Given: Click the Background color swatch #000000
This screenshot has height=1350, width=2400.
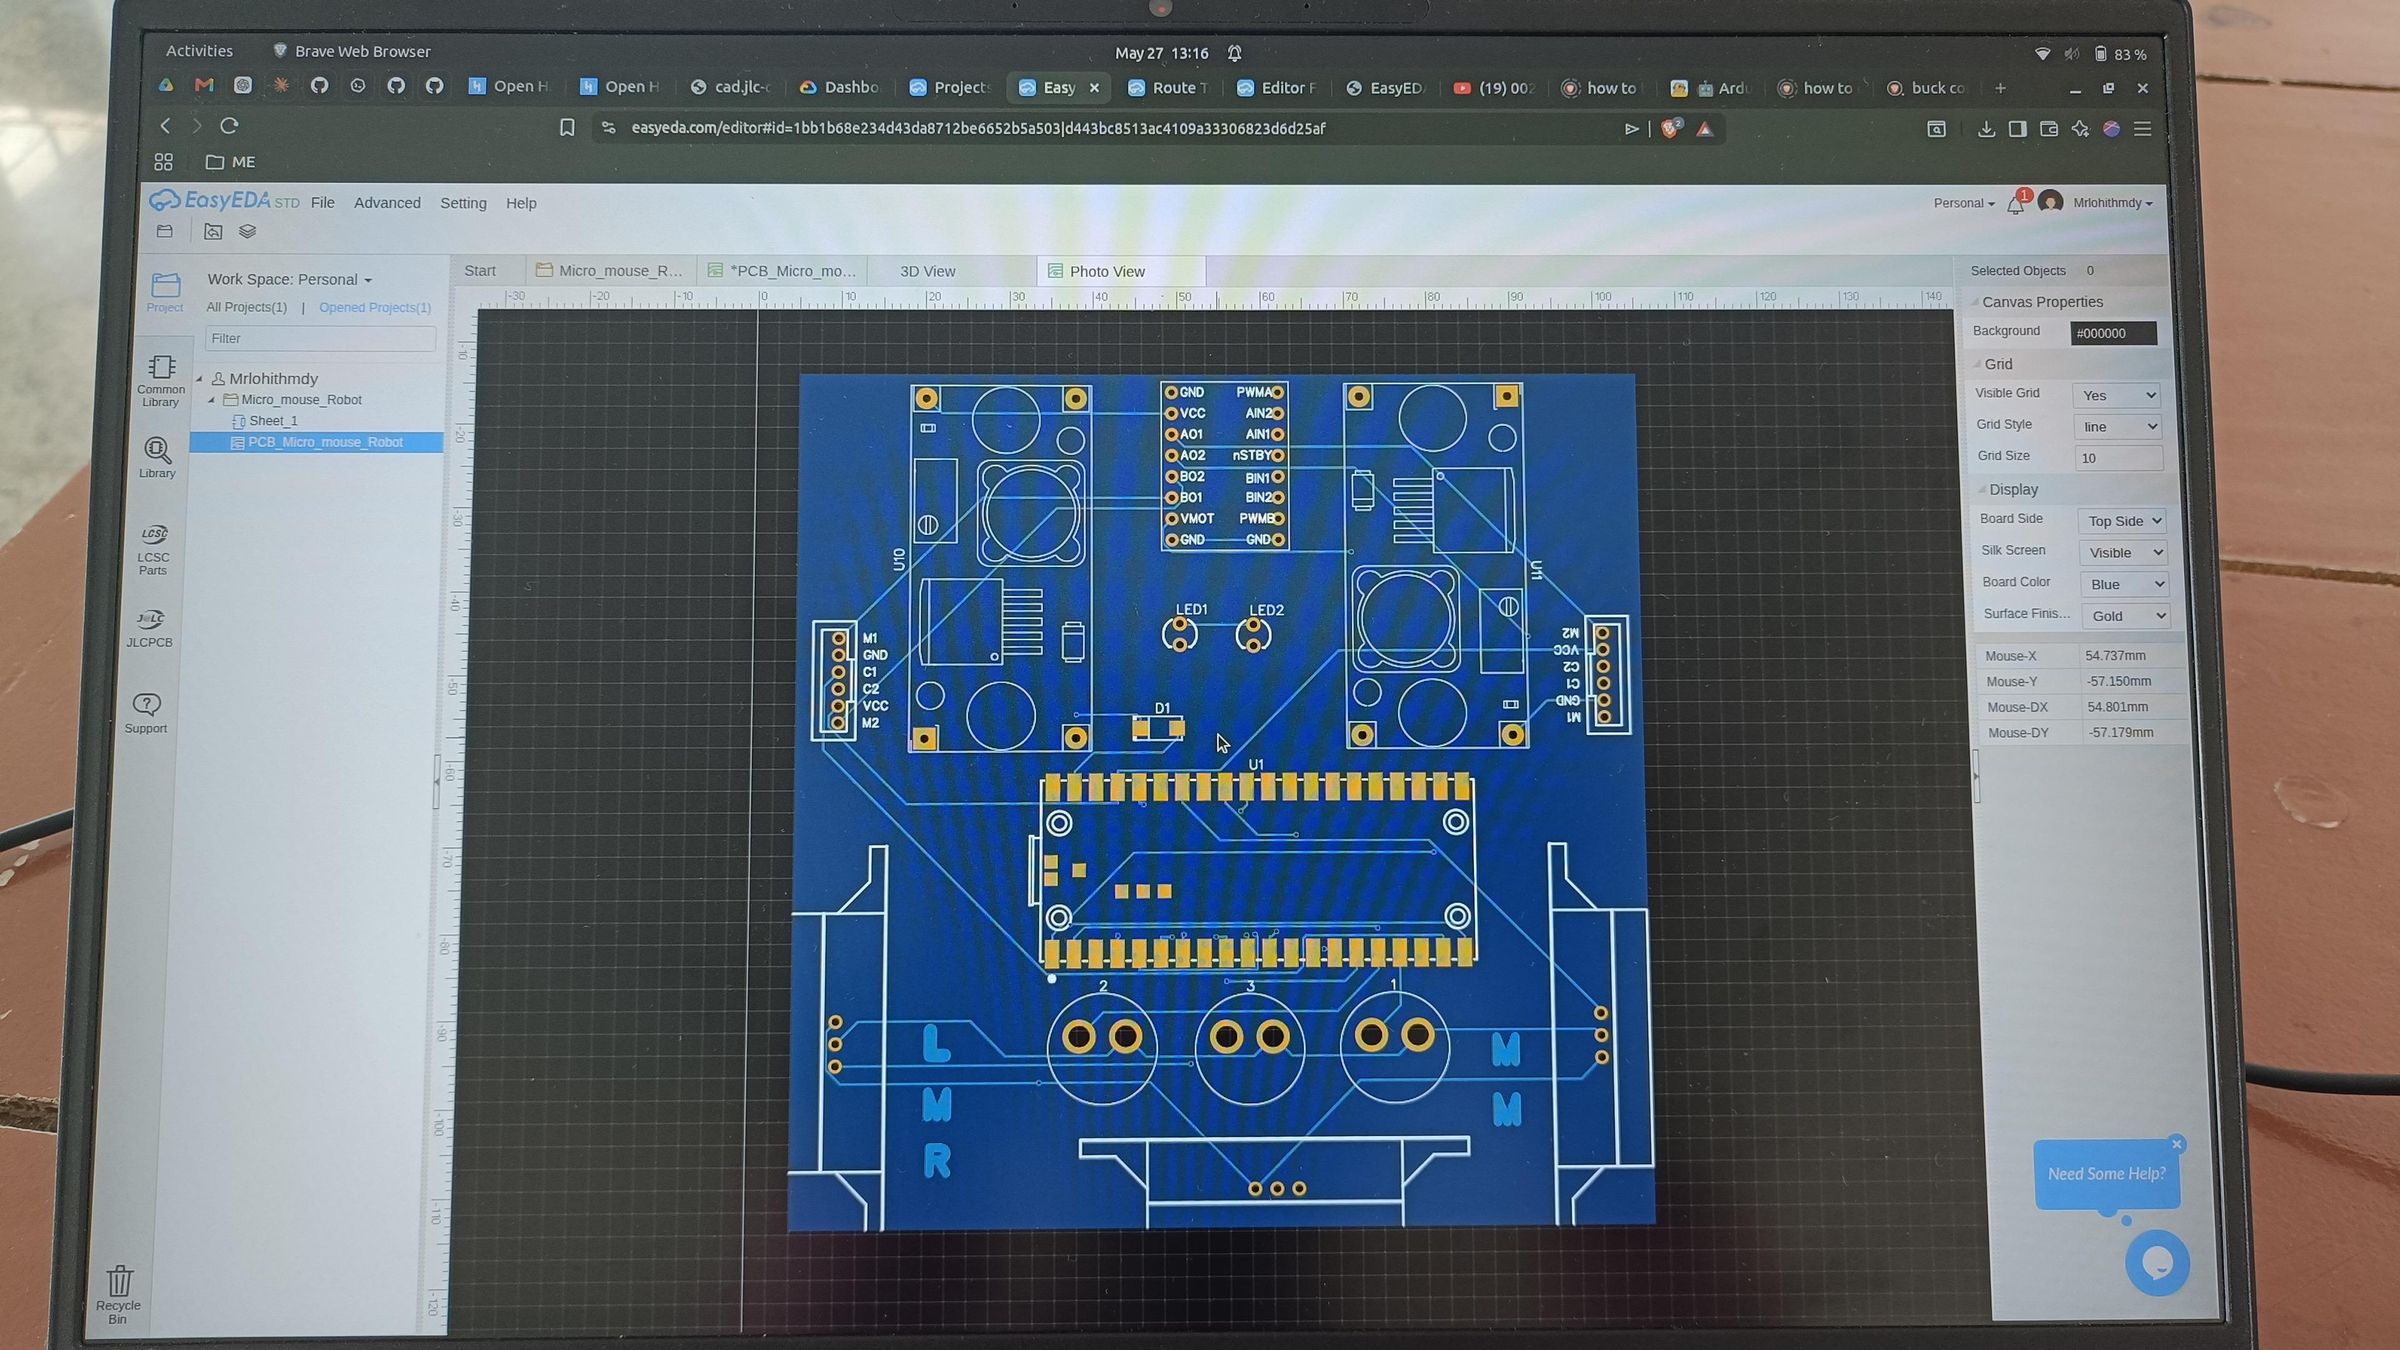Looking at the screenshot, I should pos(2113,333).
